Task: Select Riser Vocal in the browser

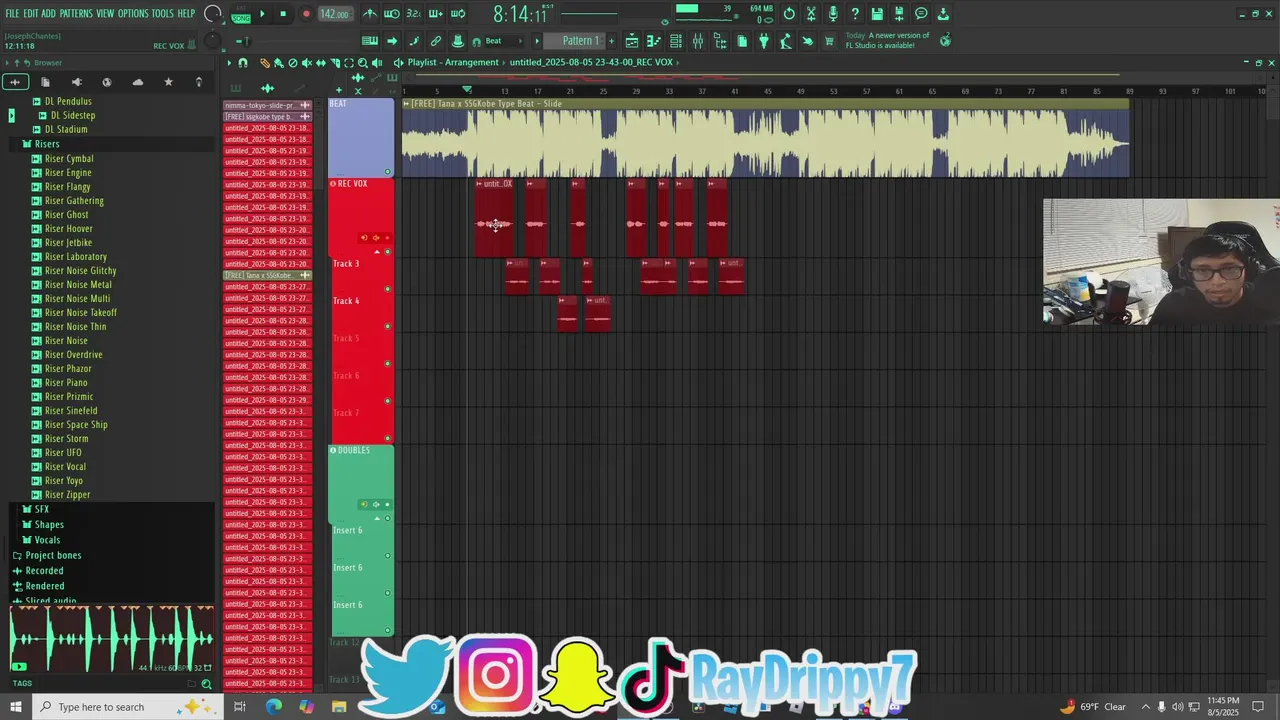Action: [65, 467]
